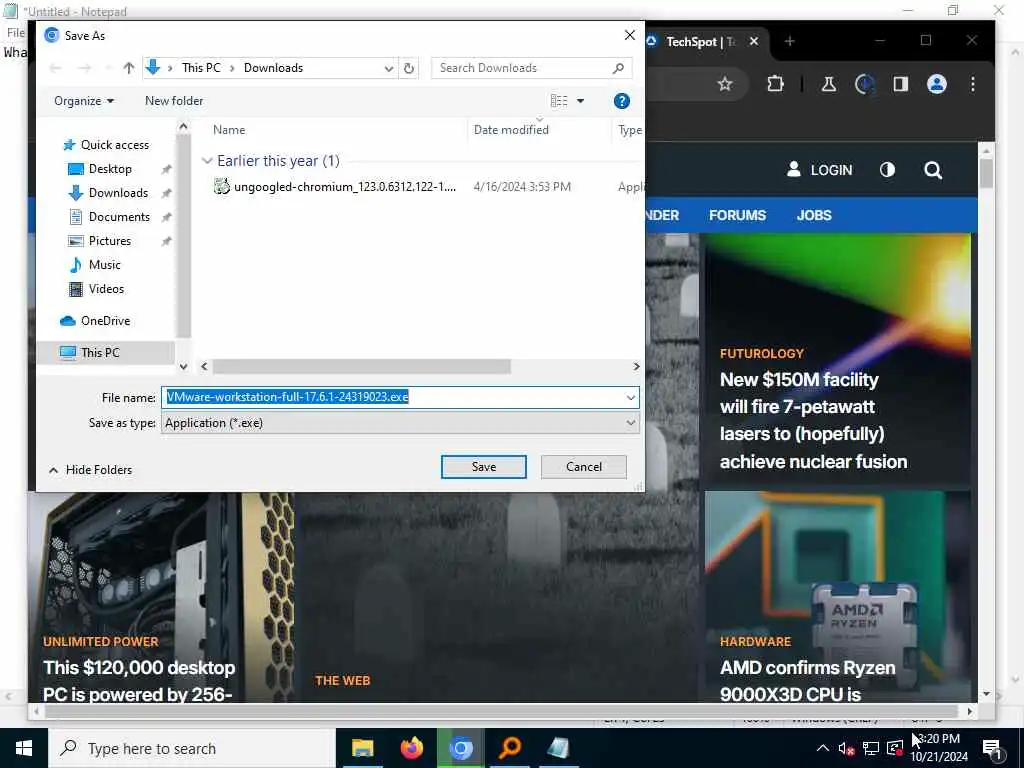Image resolution: width=1024 pixels, height=768 pixels.
Task: Click the Save button in the dialog
Action: point(483,467)
